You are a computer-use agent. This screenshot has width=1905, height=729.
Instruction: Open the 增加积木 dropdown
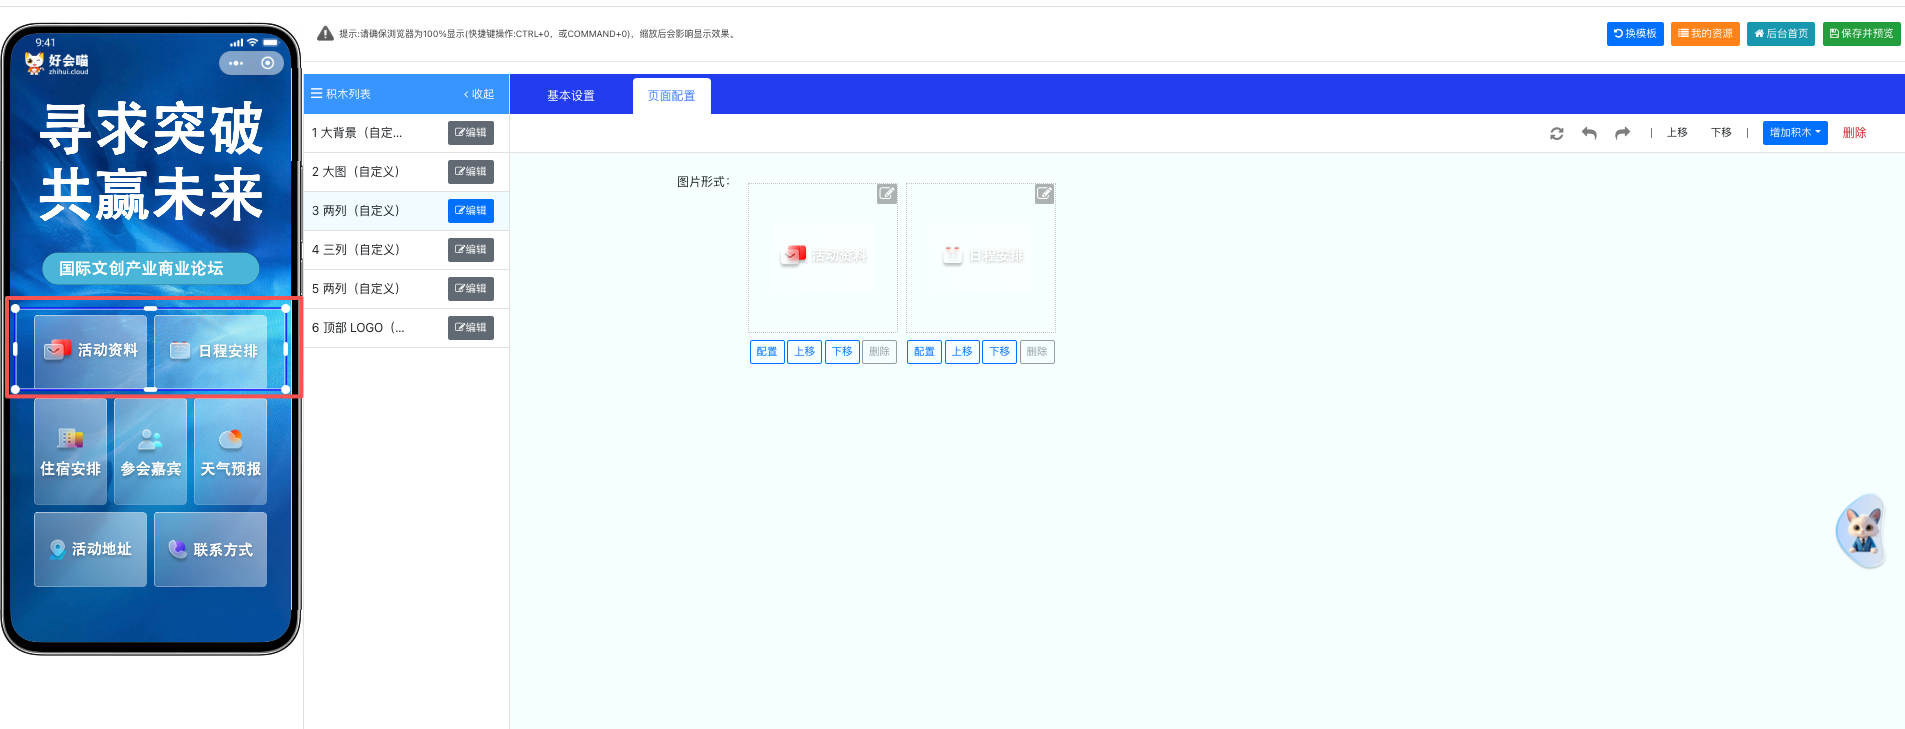click(1794, 133)
